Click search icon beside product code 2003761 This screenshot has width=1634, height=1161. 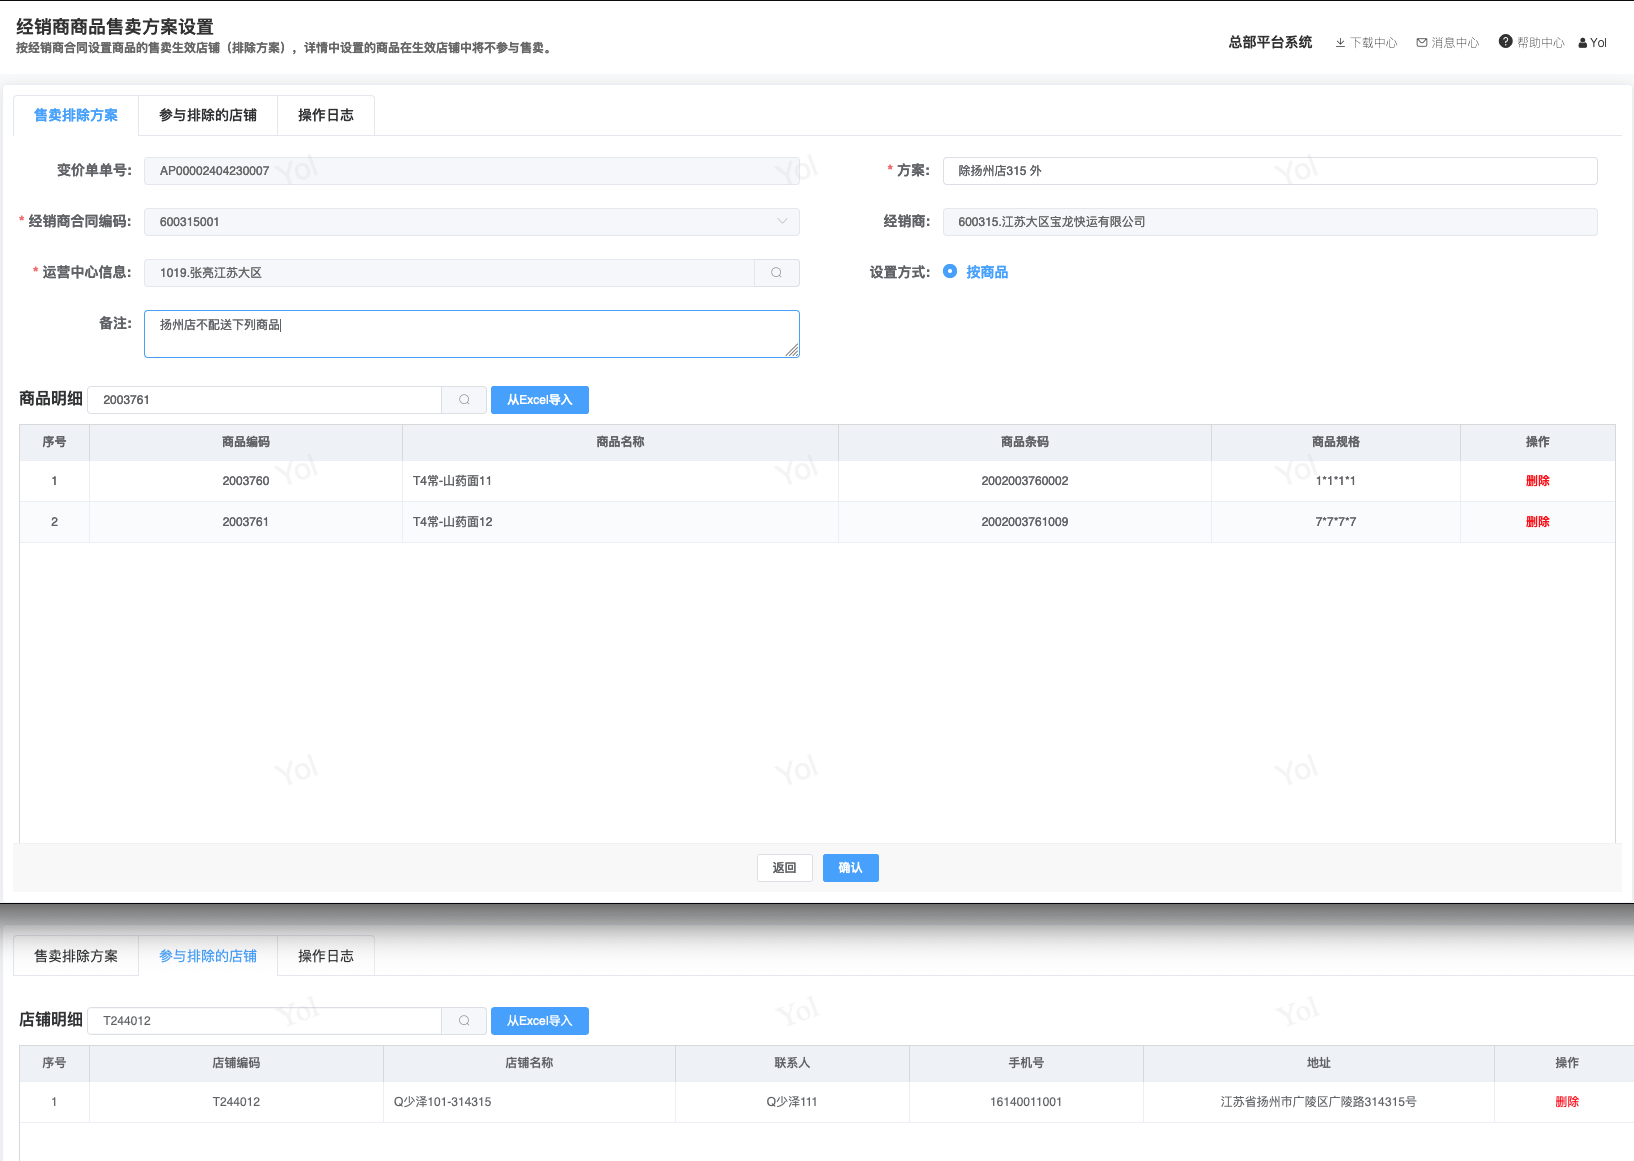pos(464,400)
